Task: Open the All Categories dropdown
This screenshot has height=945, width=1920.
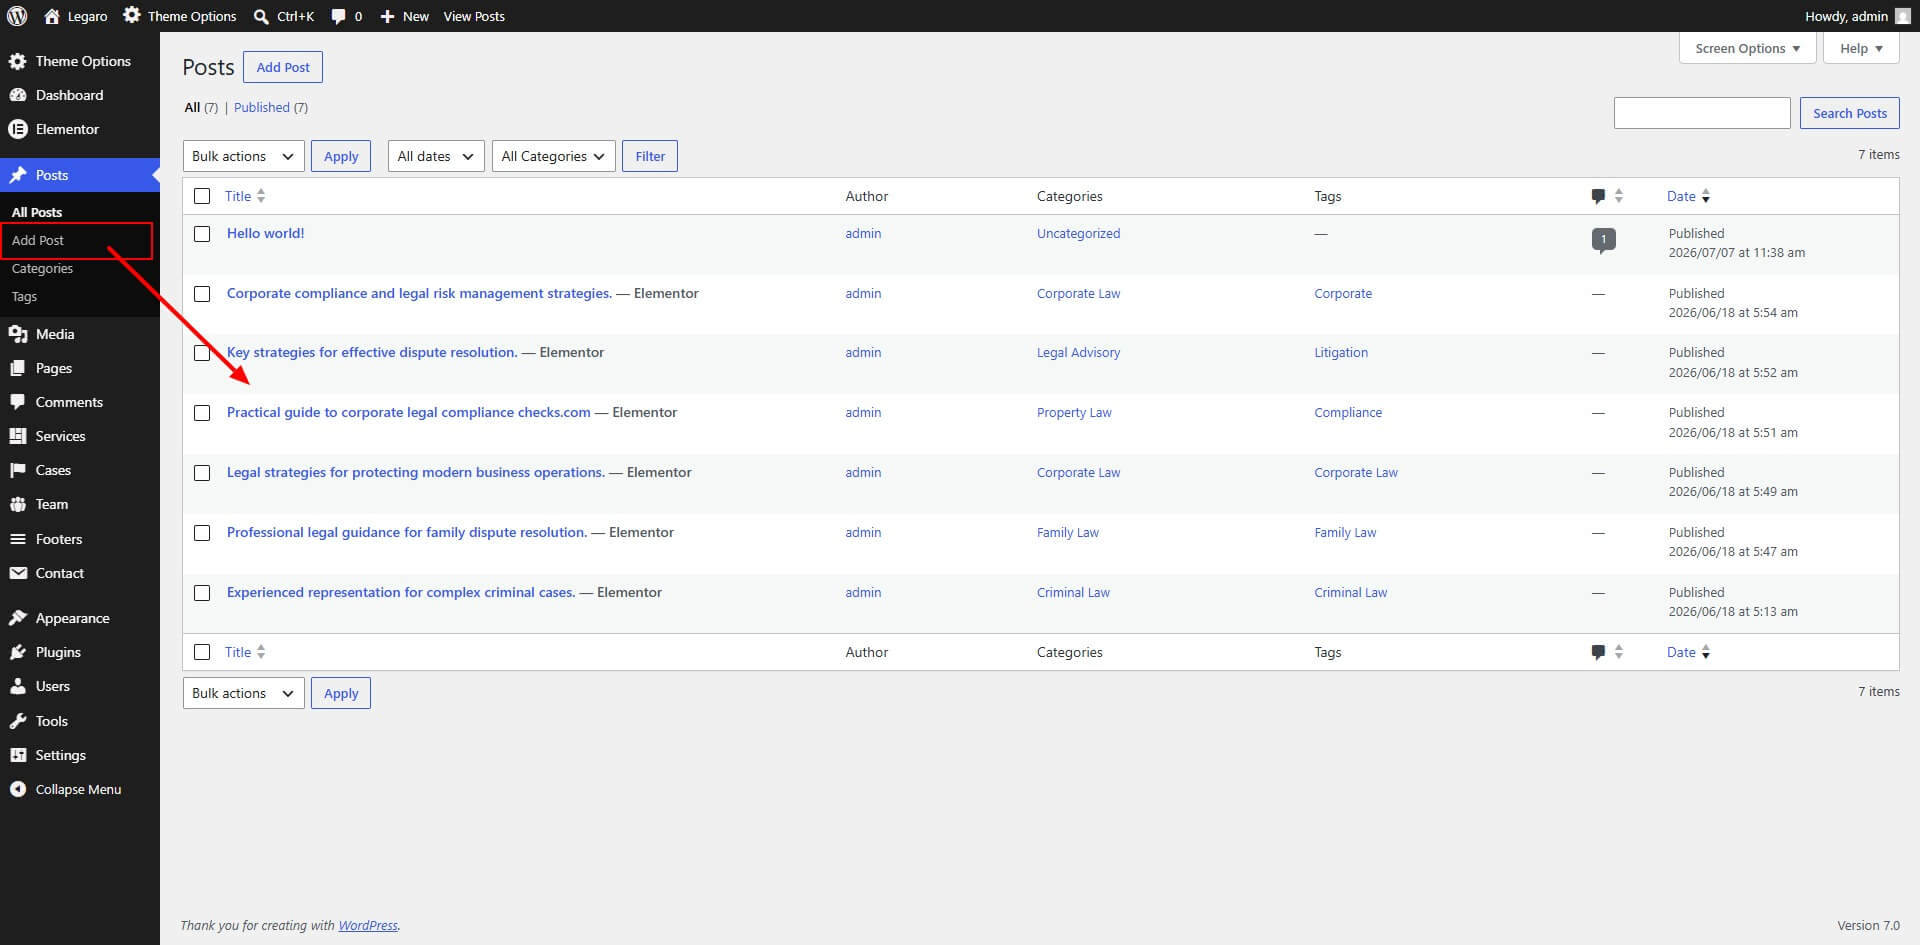Action: click(x=553, y=156)
